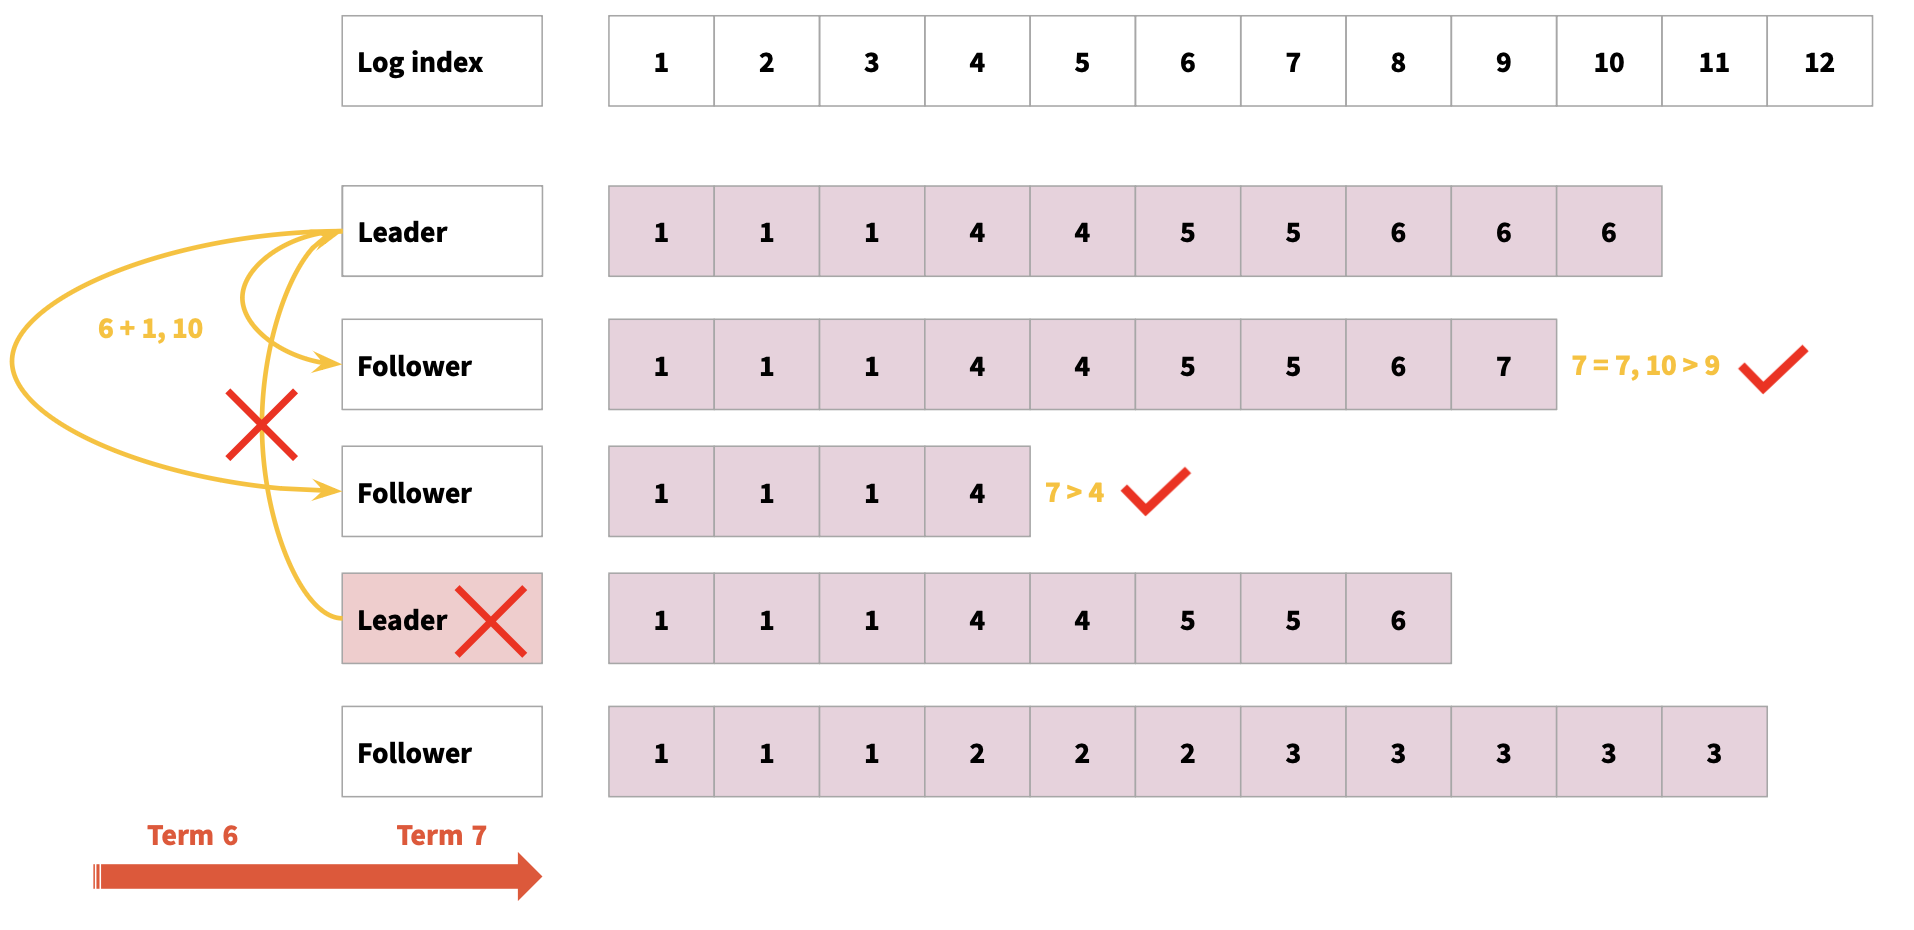1914x930 pixels.
Task: Click the top Leader's last log entry at index 10
Action: tap(1608, 231)
